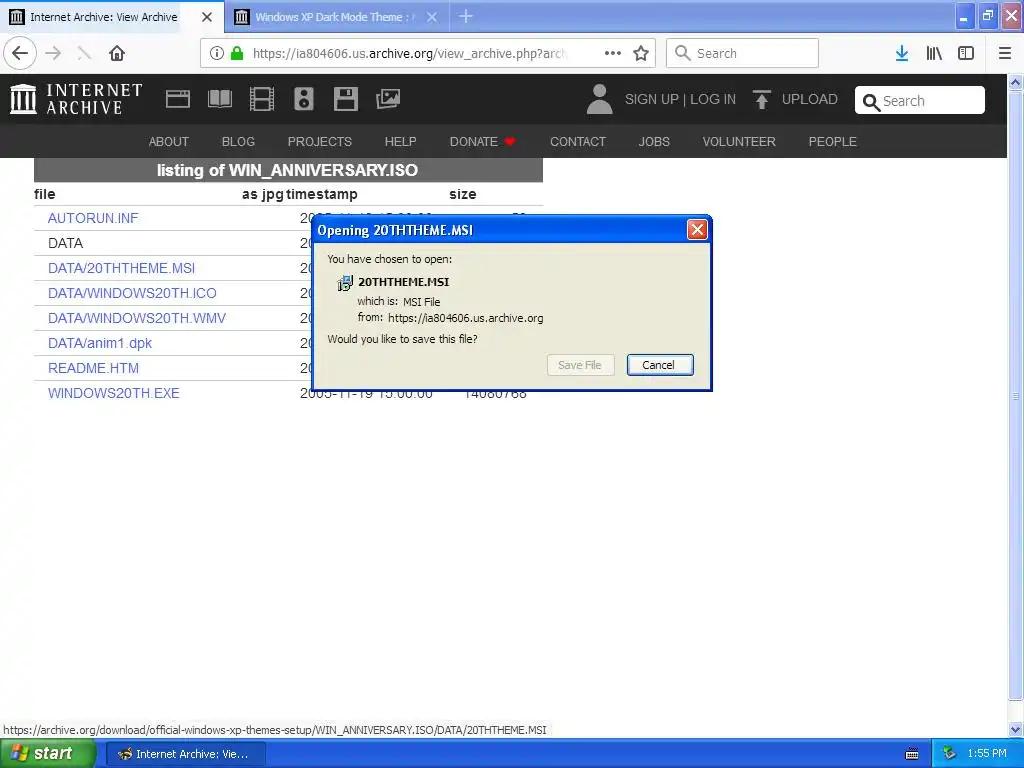The width and height of the screenshot is (1024, 768).
Task: Close the Windows XP Dark Mode Theme tab
Action: [432, 17]
